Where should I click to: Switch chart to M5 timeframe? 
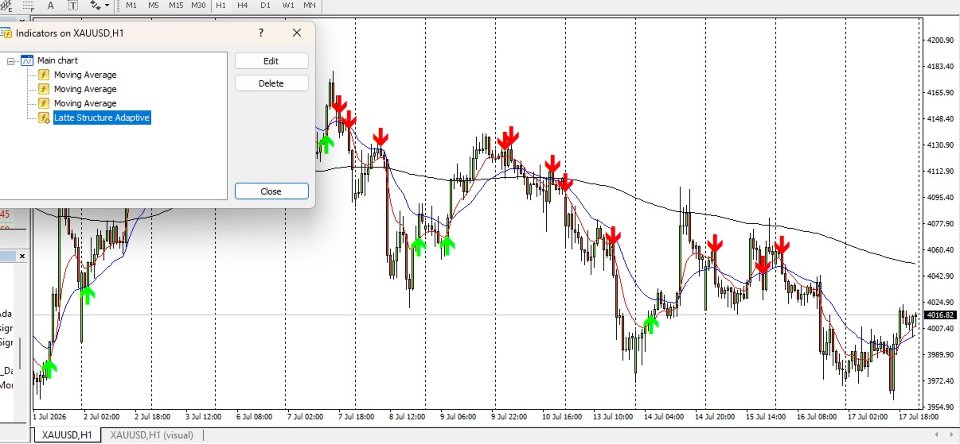pos(154,5)
